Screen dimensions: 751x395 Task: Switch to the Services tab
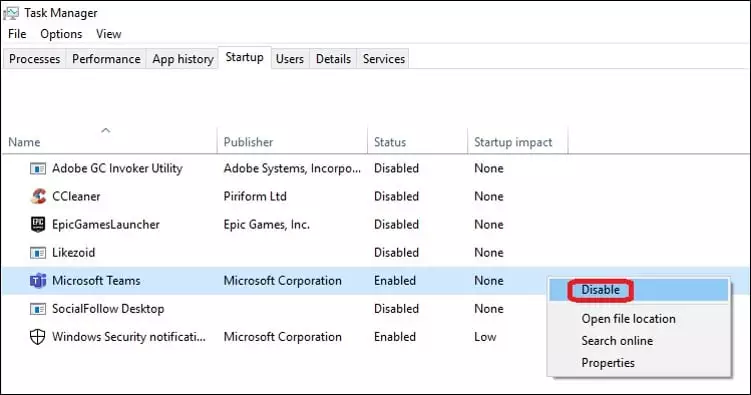coord(384,59)
